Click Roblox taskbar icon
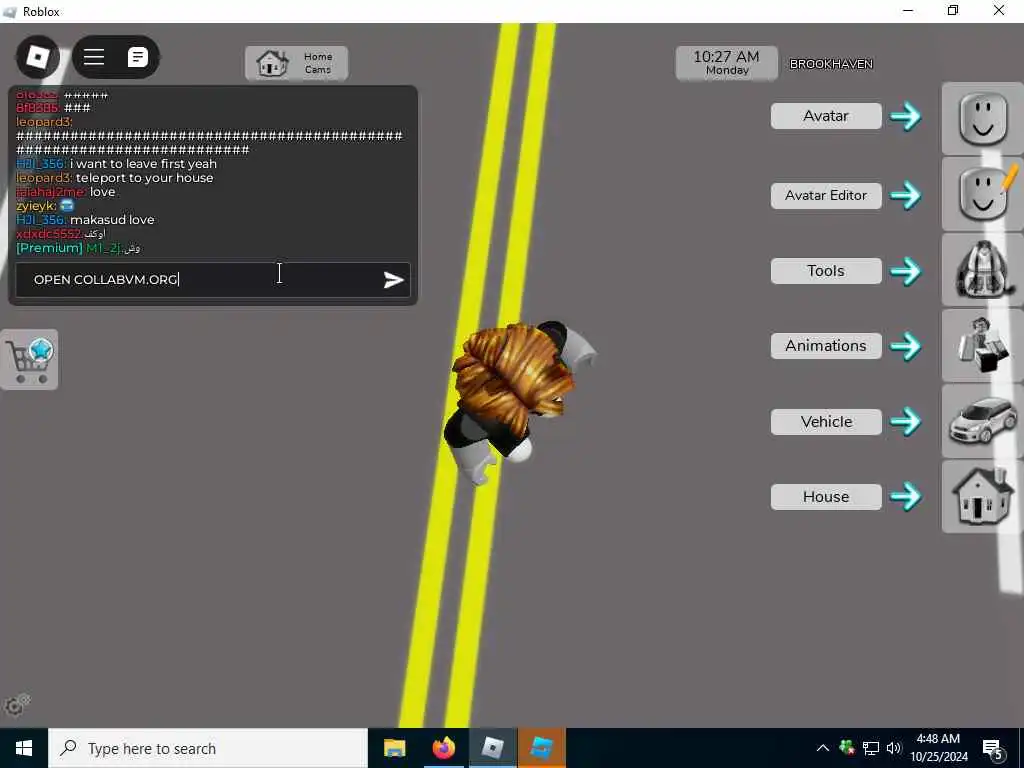The image size is (1024, 768). point(492,748)
